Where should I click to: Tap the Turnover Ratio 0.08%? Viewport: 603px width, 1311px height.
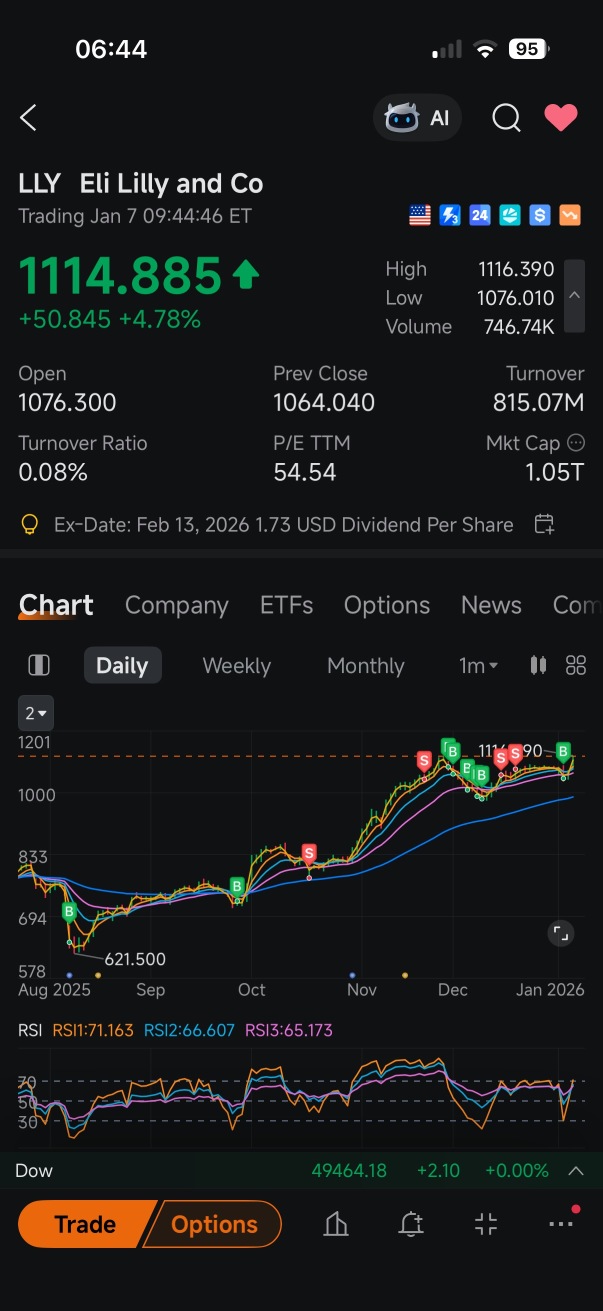pos(53,472)
